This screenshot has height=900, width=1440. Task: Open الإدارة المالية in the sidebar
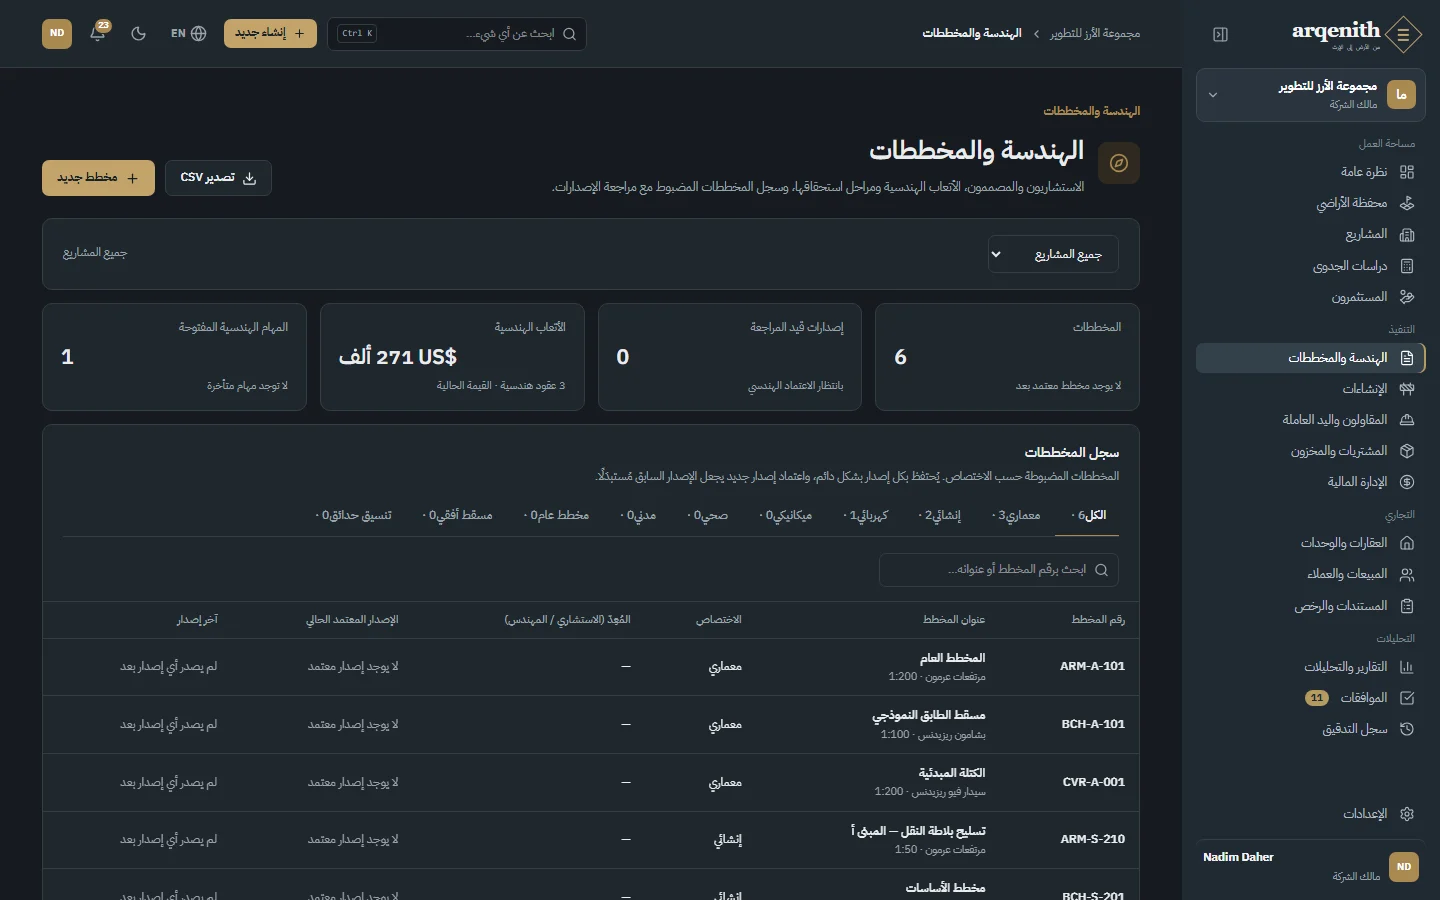click(x=1310, y=482)
